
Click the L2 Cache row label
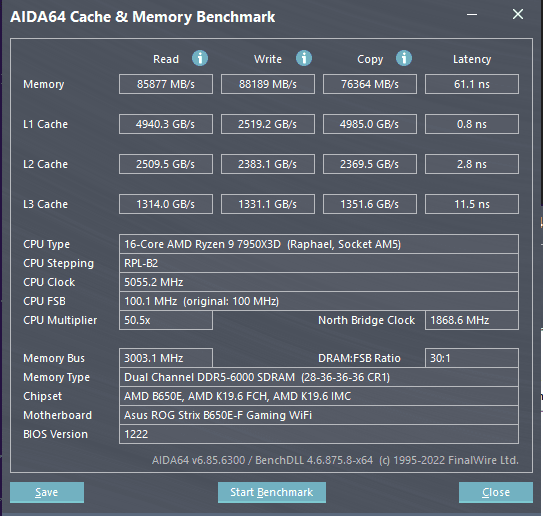(x=45, y=164)
